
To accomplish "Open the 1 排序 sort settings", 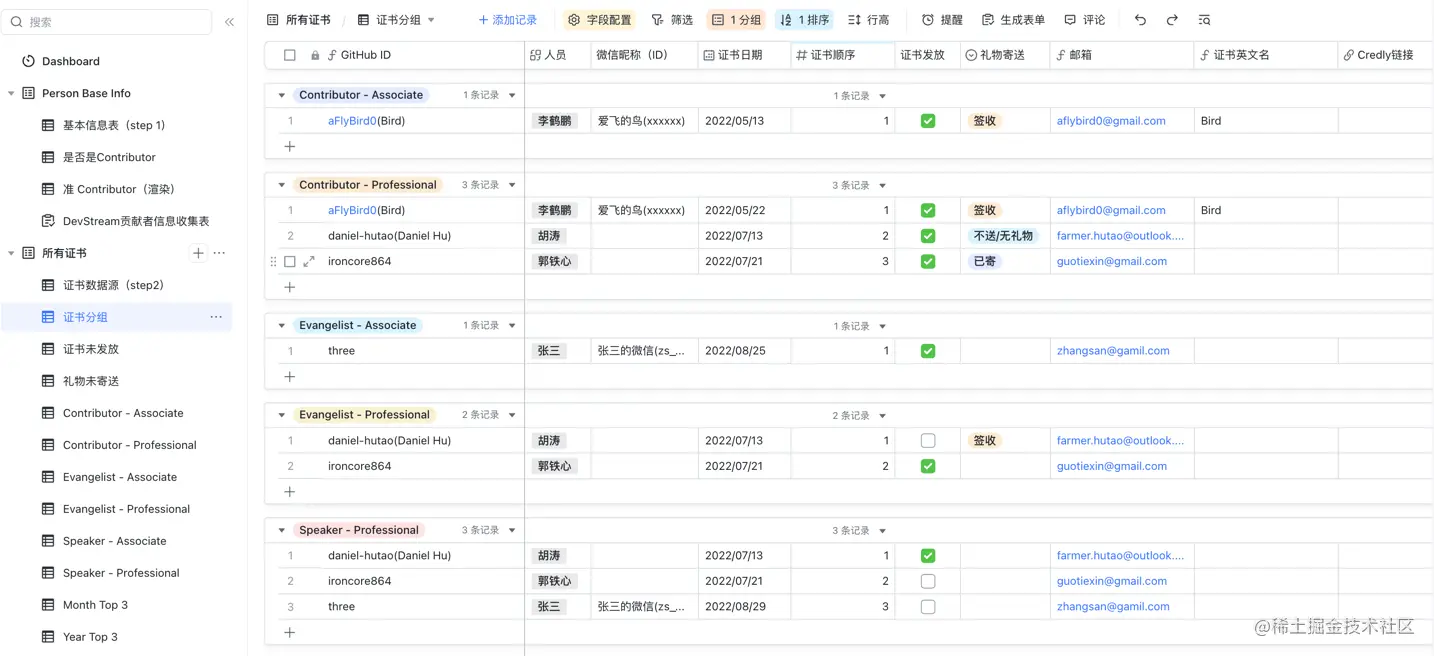I will coord(803,19).
